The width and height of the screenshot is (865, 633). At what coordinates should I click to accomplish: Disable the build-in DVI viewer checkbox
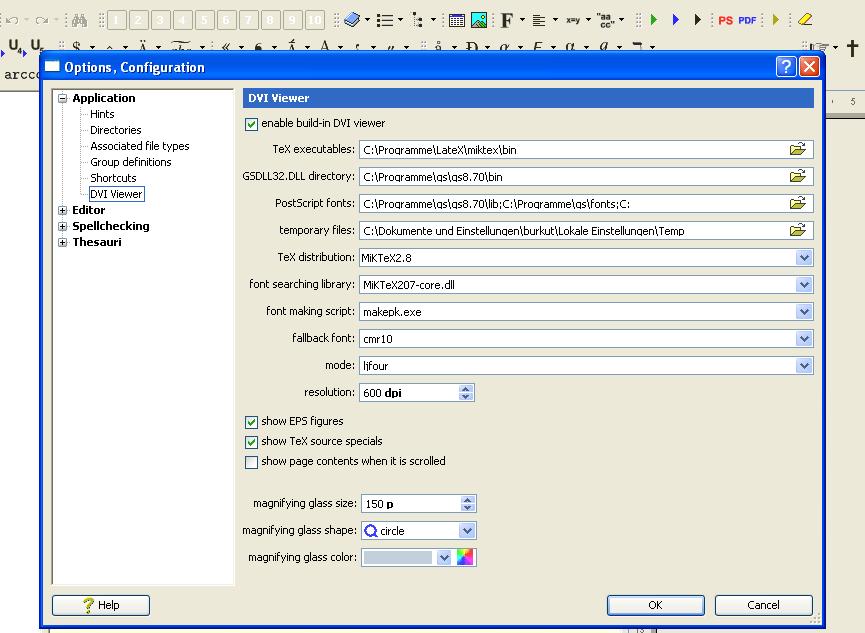tap(251, 124)
